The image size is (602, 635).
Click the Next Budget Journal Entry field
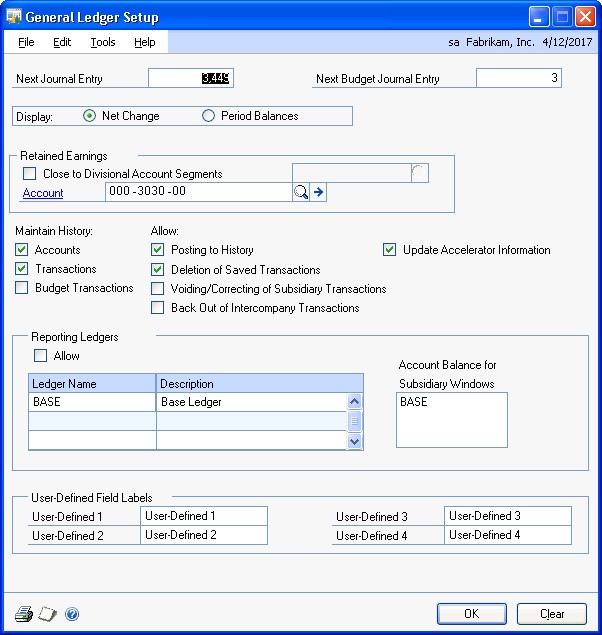pyautogui.click(x=519, y=78)
